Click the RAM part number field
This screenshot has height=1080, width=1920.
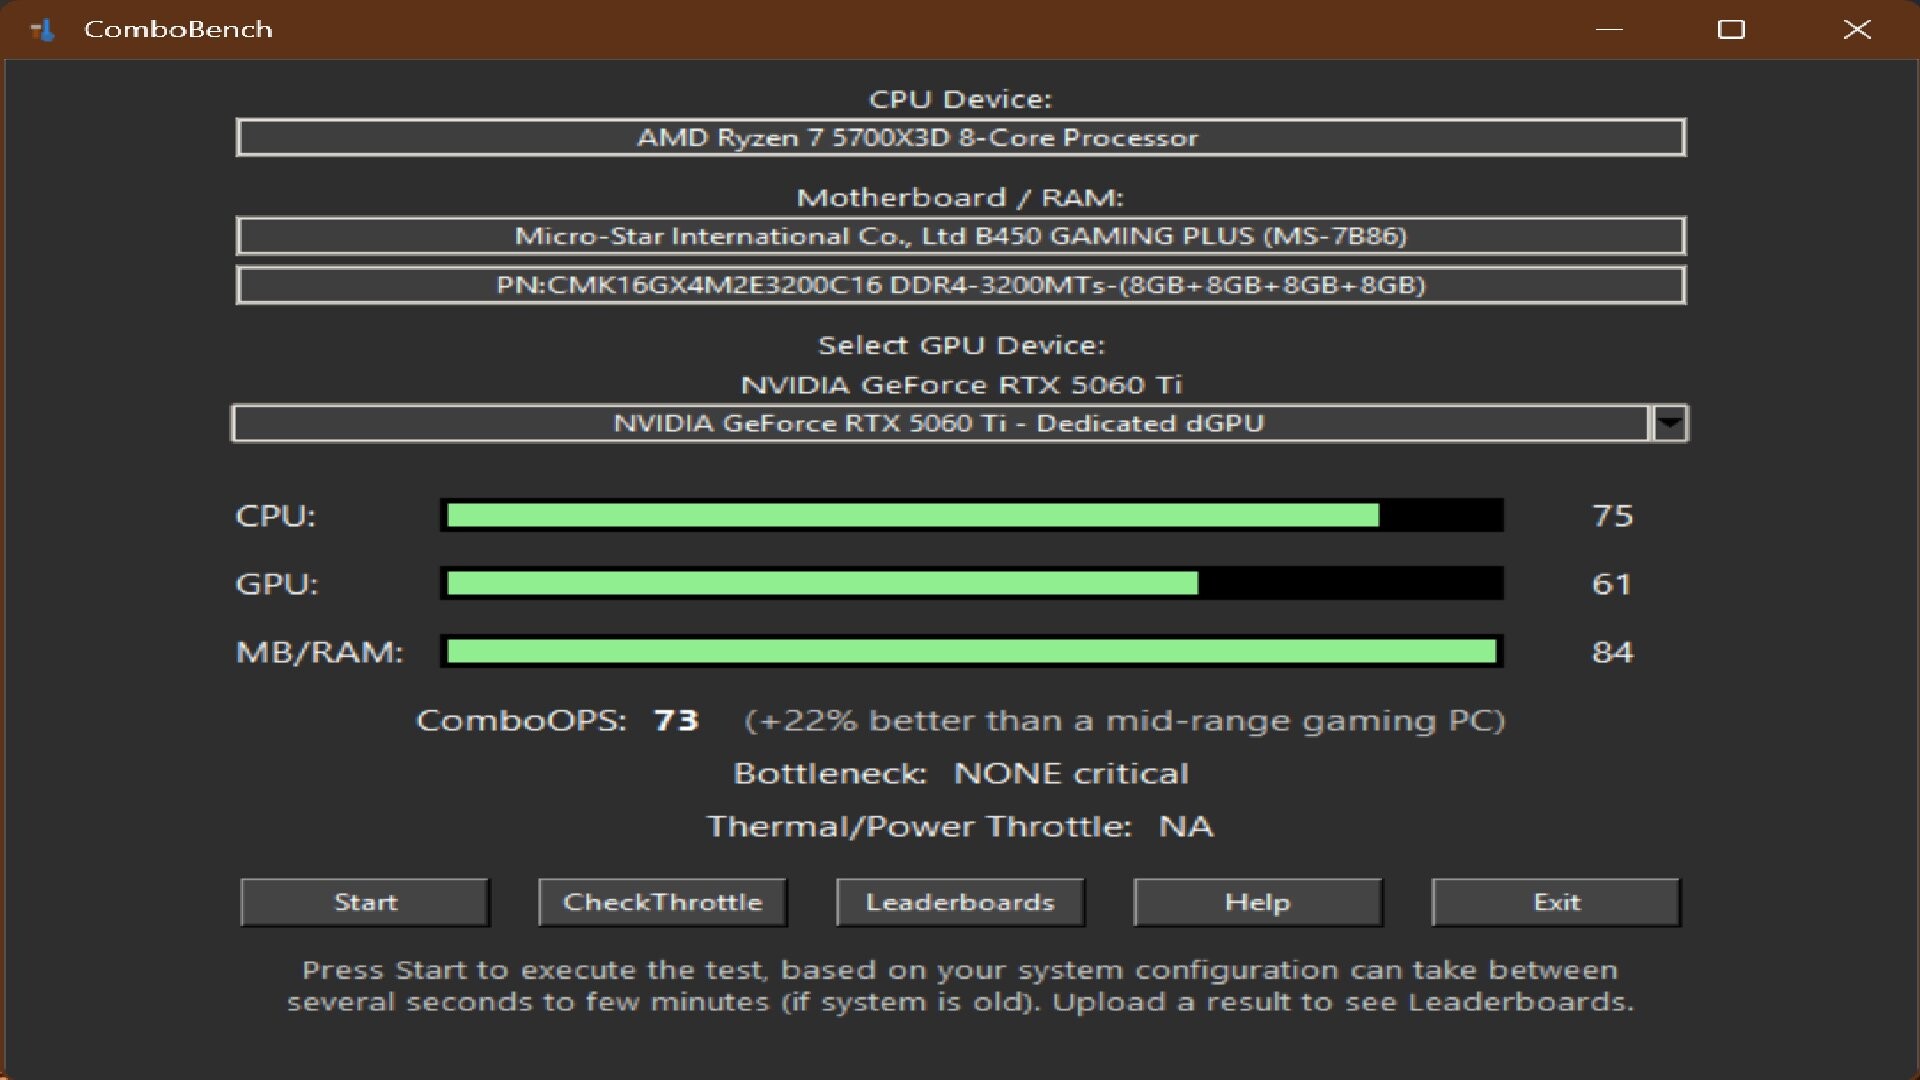click(960, 285)
